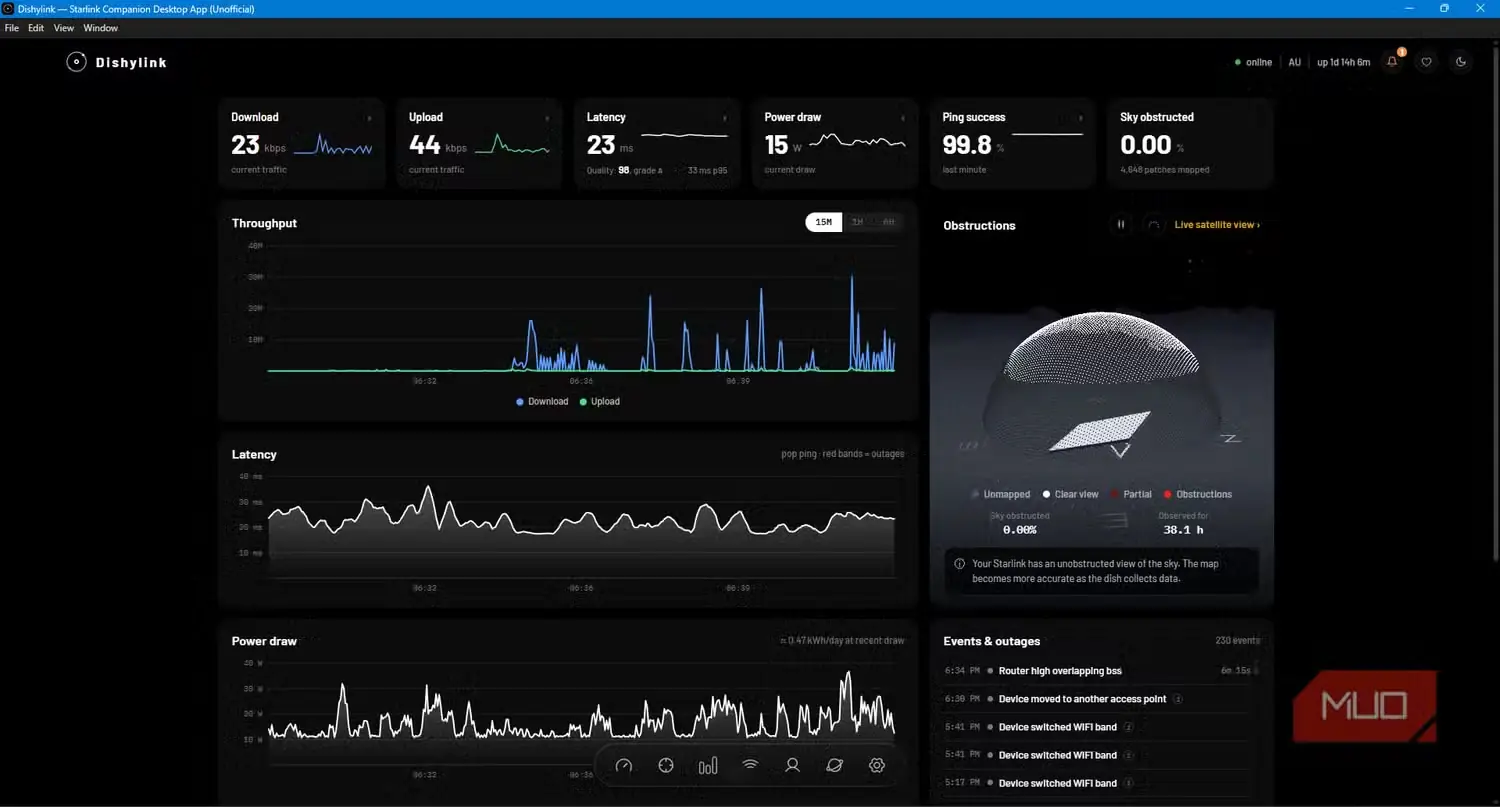Expand the Upload card using its arrow
Viewport: 1500px width, 807px height.
click(x=547, y=118)
